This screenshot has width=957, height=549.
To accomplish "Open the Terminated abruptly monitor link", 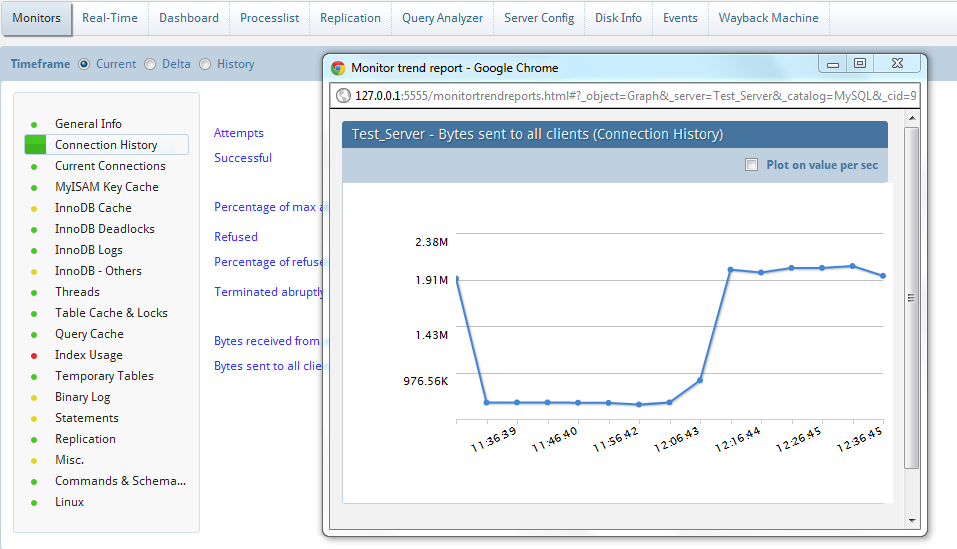I will coord(269,292).
